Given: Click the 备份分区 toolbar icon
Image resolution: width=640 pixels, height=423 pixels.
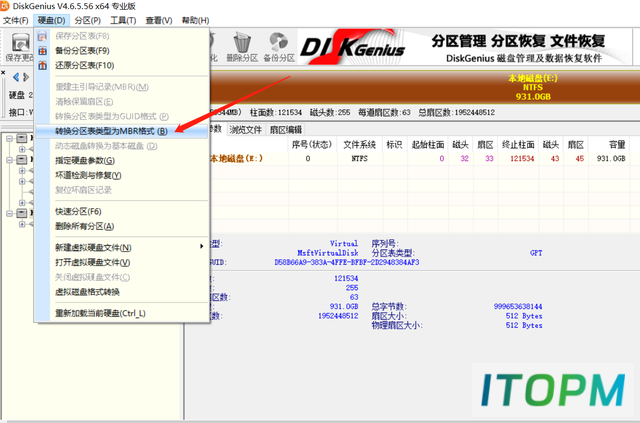Looking at the screenshot, I should [x=279, y=42].
